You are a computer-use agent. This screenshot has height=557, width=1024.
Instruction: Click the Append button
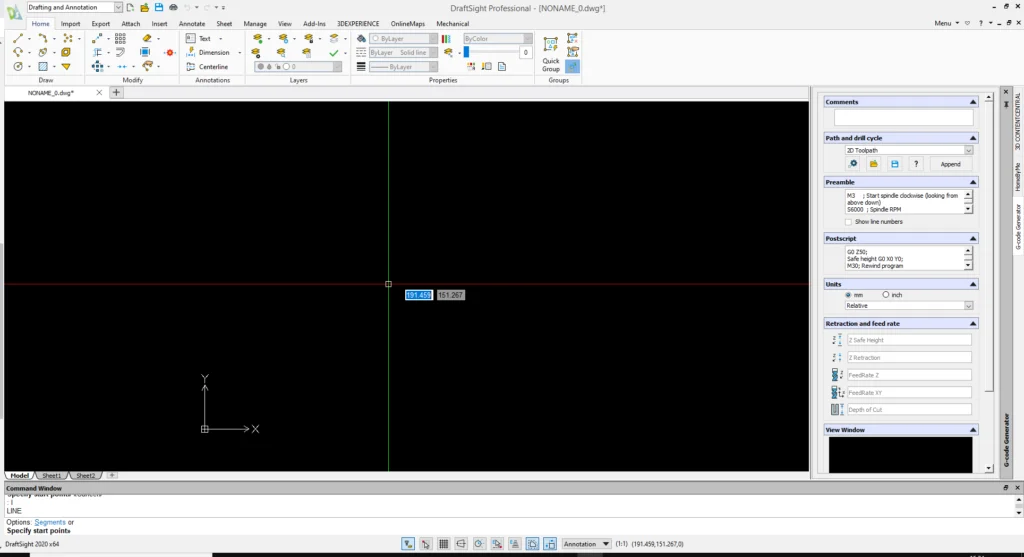tap(950, 163)
